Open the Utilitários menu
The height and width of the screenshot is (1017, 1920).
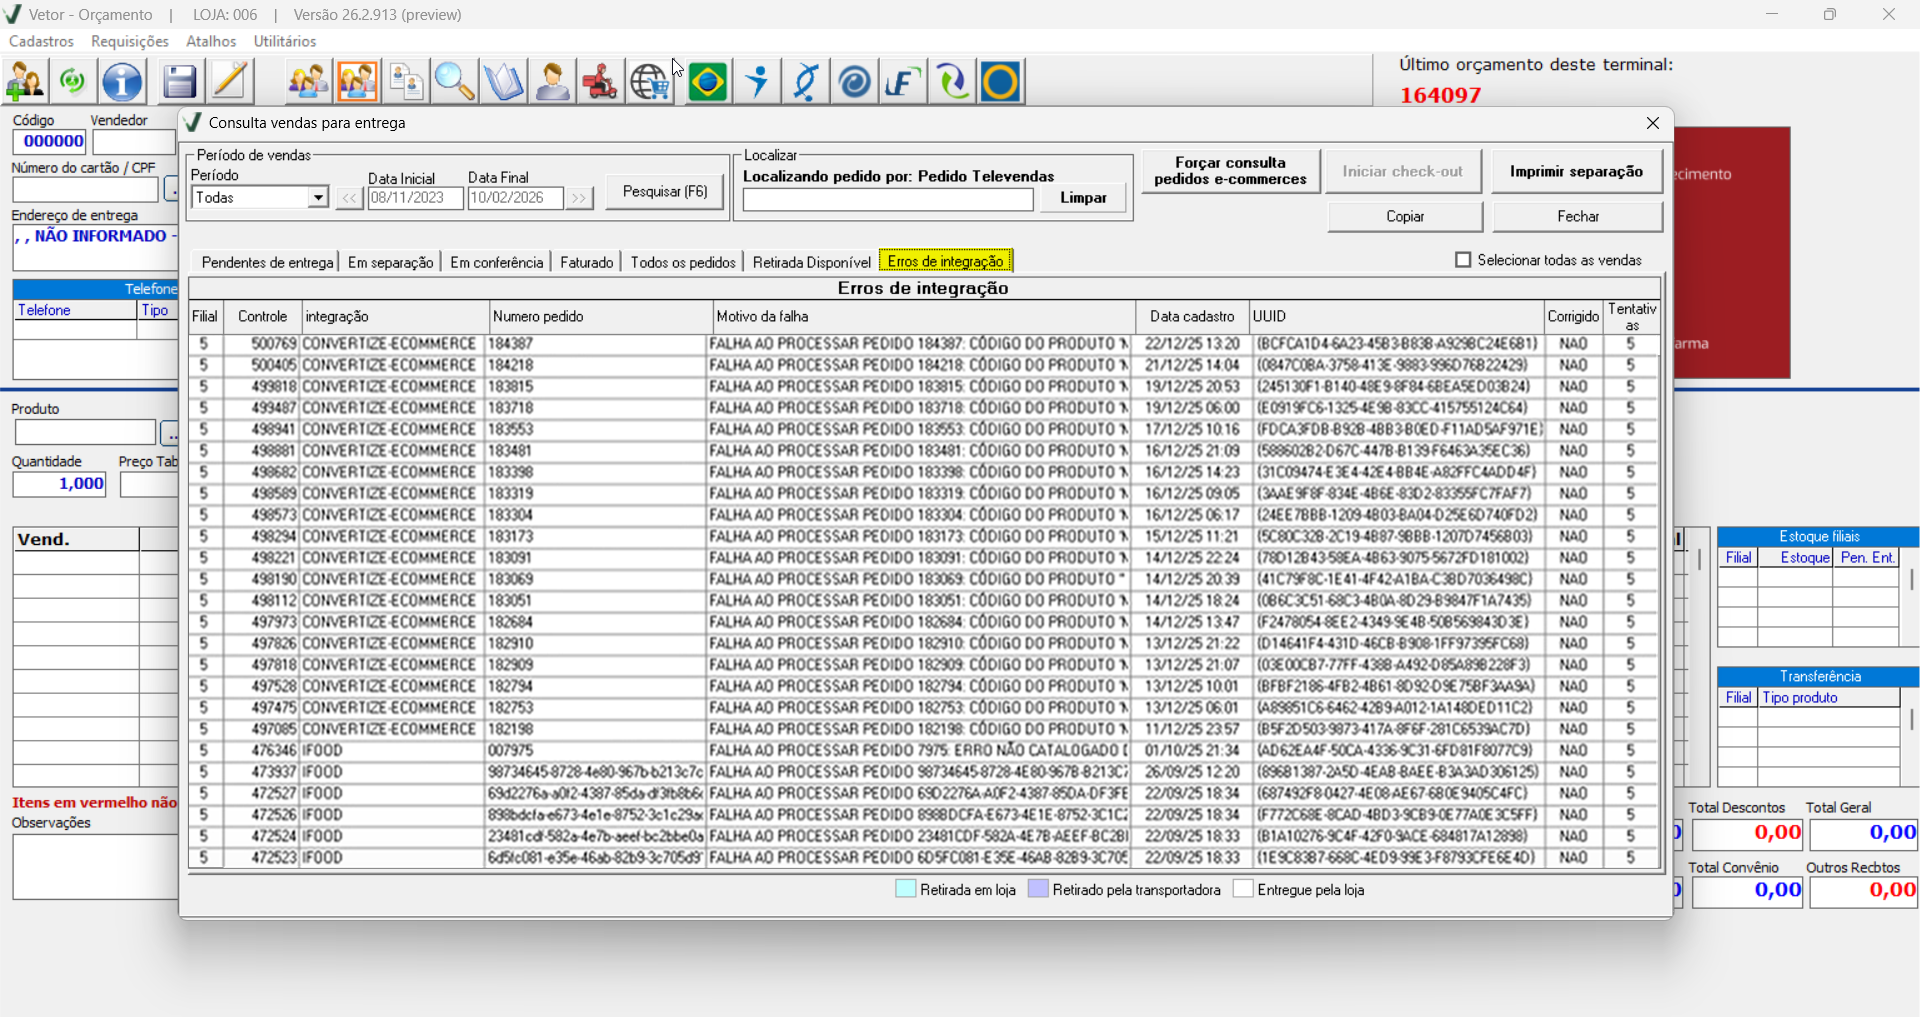[285, 41]
